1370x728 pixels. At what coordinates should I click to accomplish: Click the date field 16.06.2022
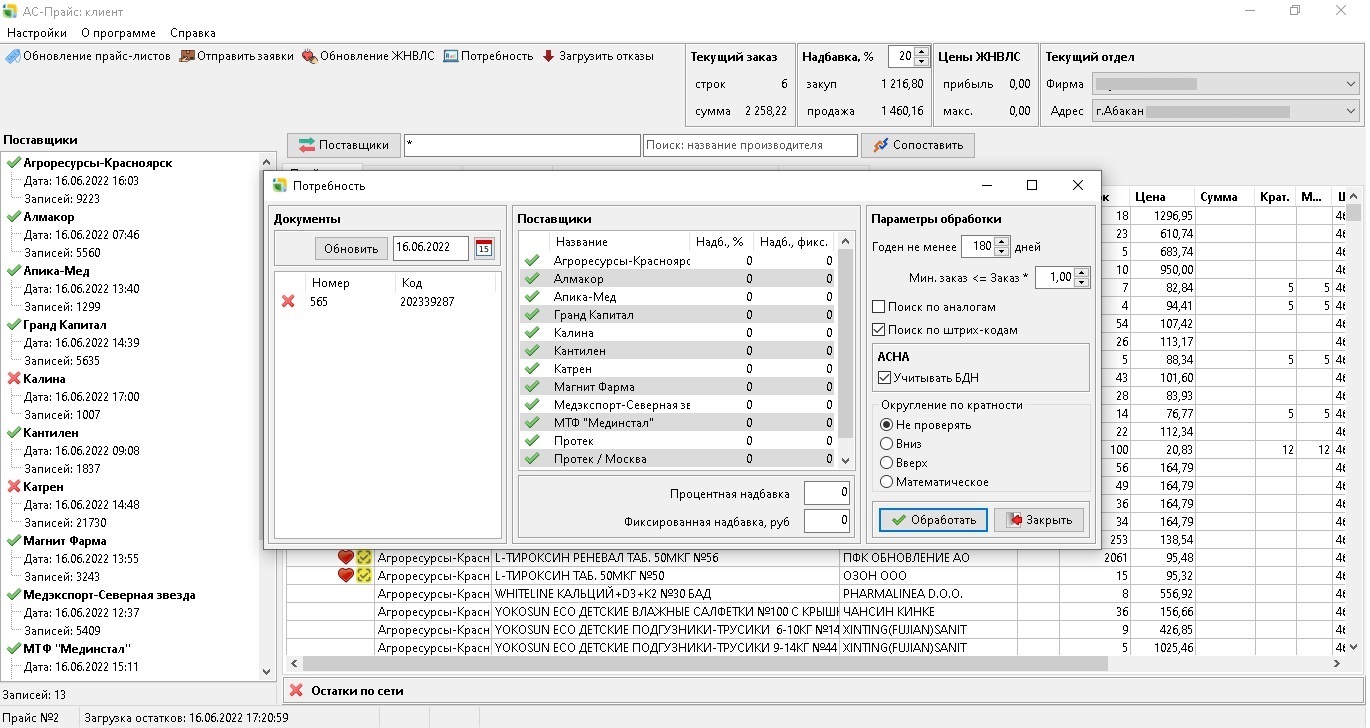(x=431, y=248)
